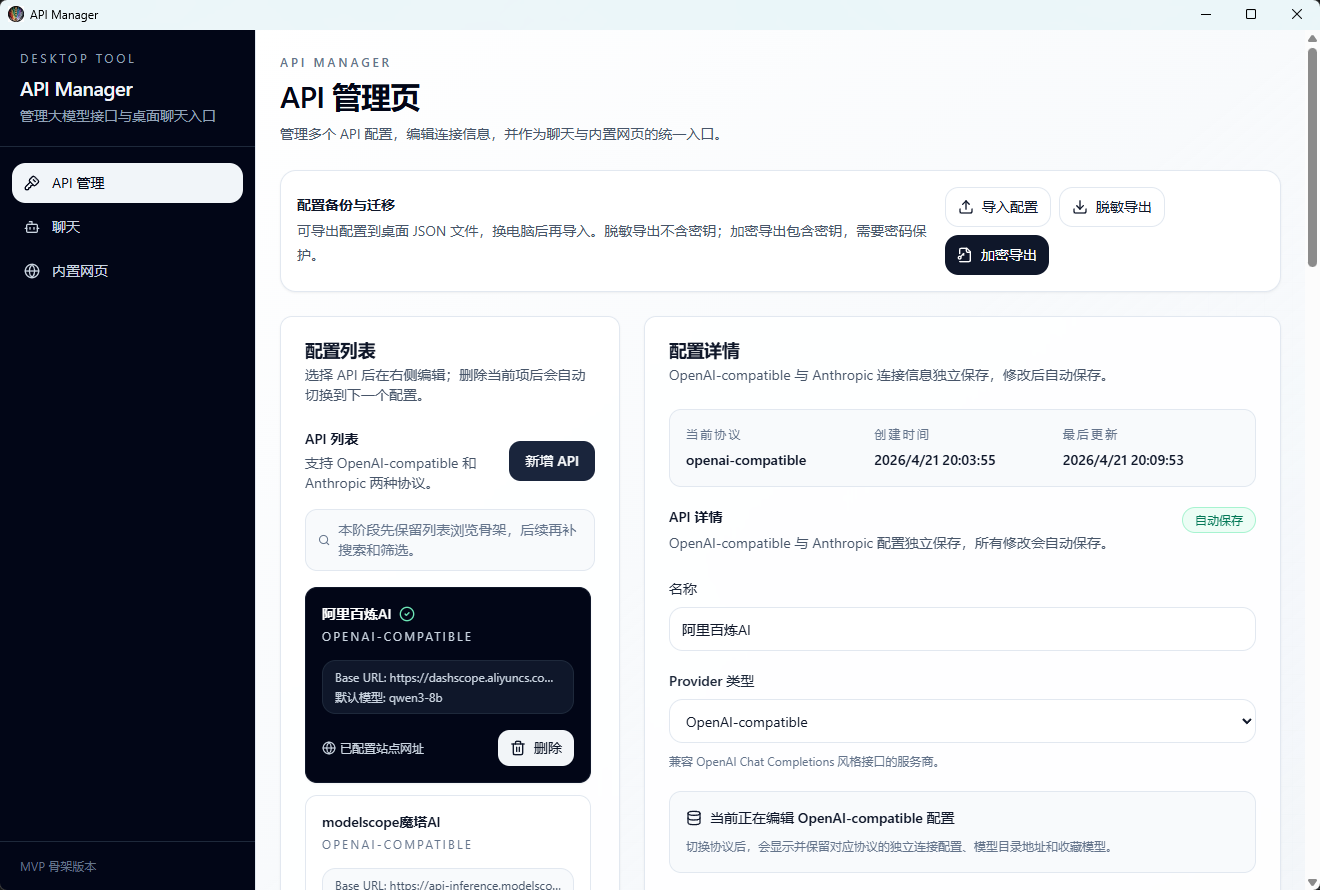Click the green check icon beside 阿里百炼AI
Screen dimensions: 1320x890
coord(407,614)
